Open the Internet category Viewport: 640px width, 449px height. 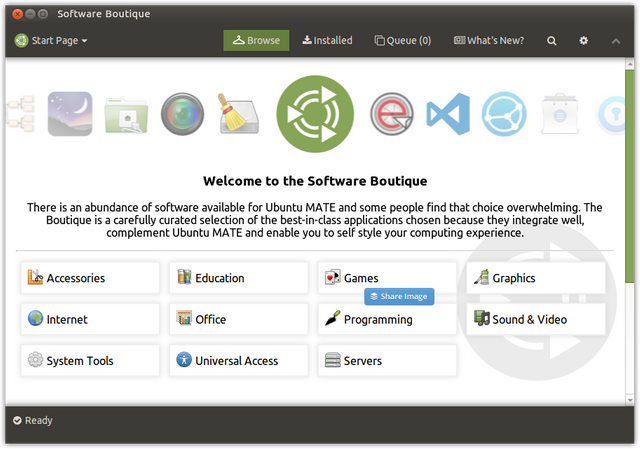[x=90, y=319]
